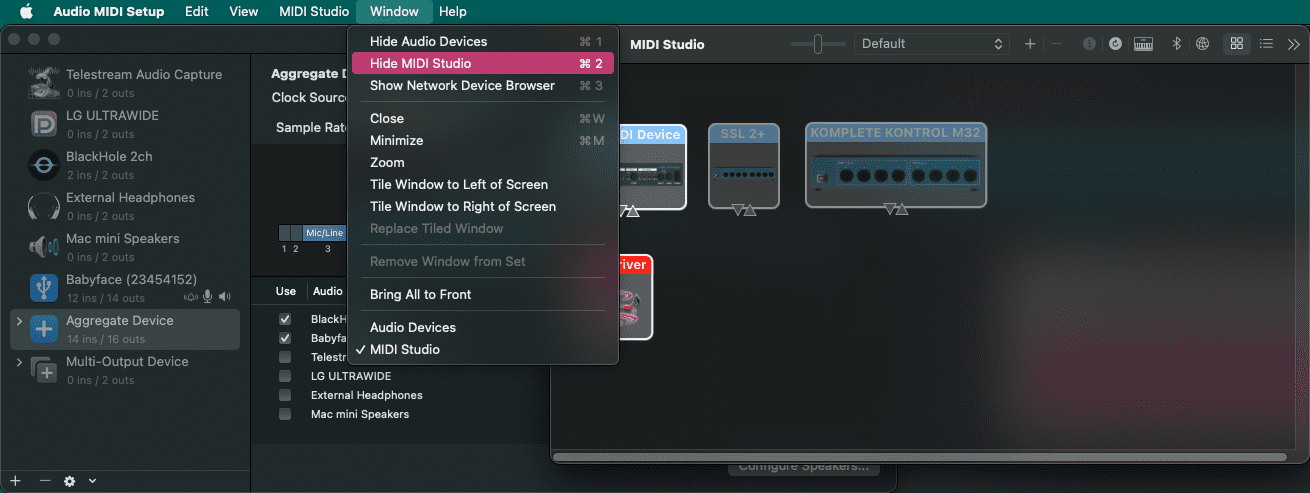Viewport: 1310px width, 493px height.
Task: Open the View menu in menu bar
Action: click(243, 12)
